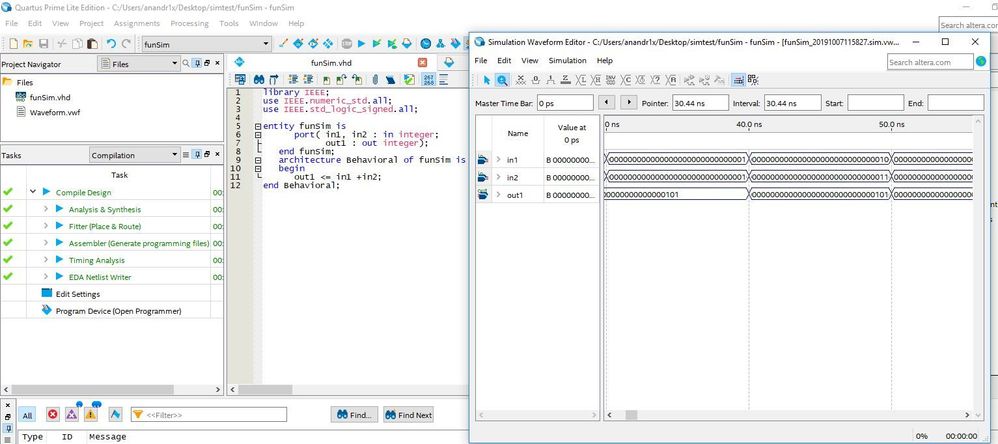Expand the in1 signal in waveform list
998x444 pixels.
(498, 160)
